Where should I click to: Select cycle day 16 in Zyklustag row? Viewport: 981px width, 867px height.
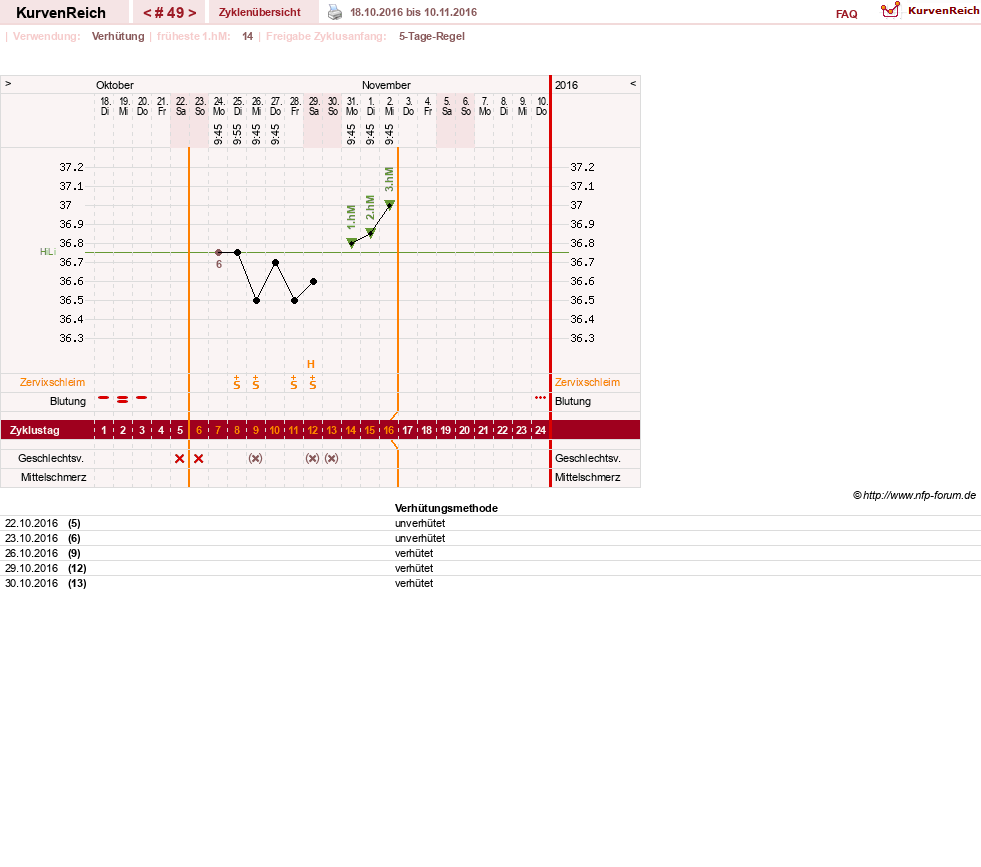(389, 430)
